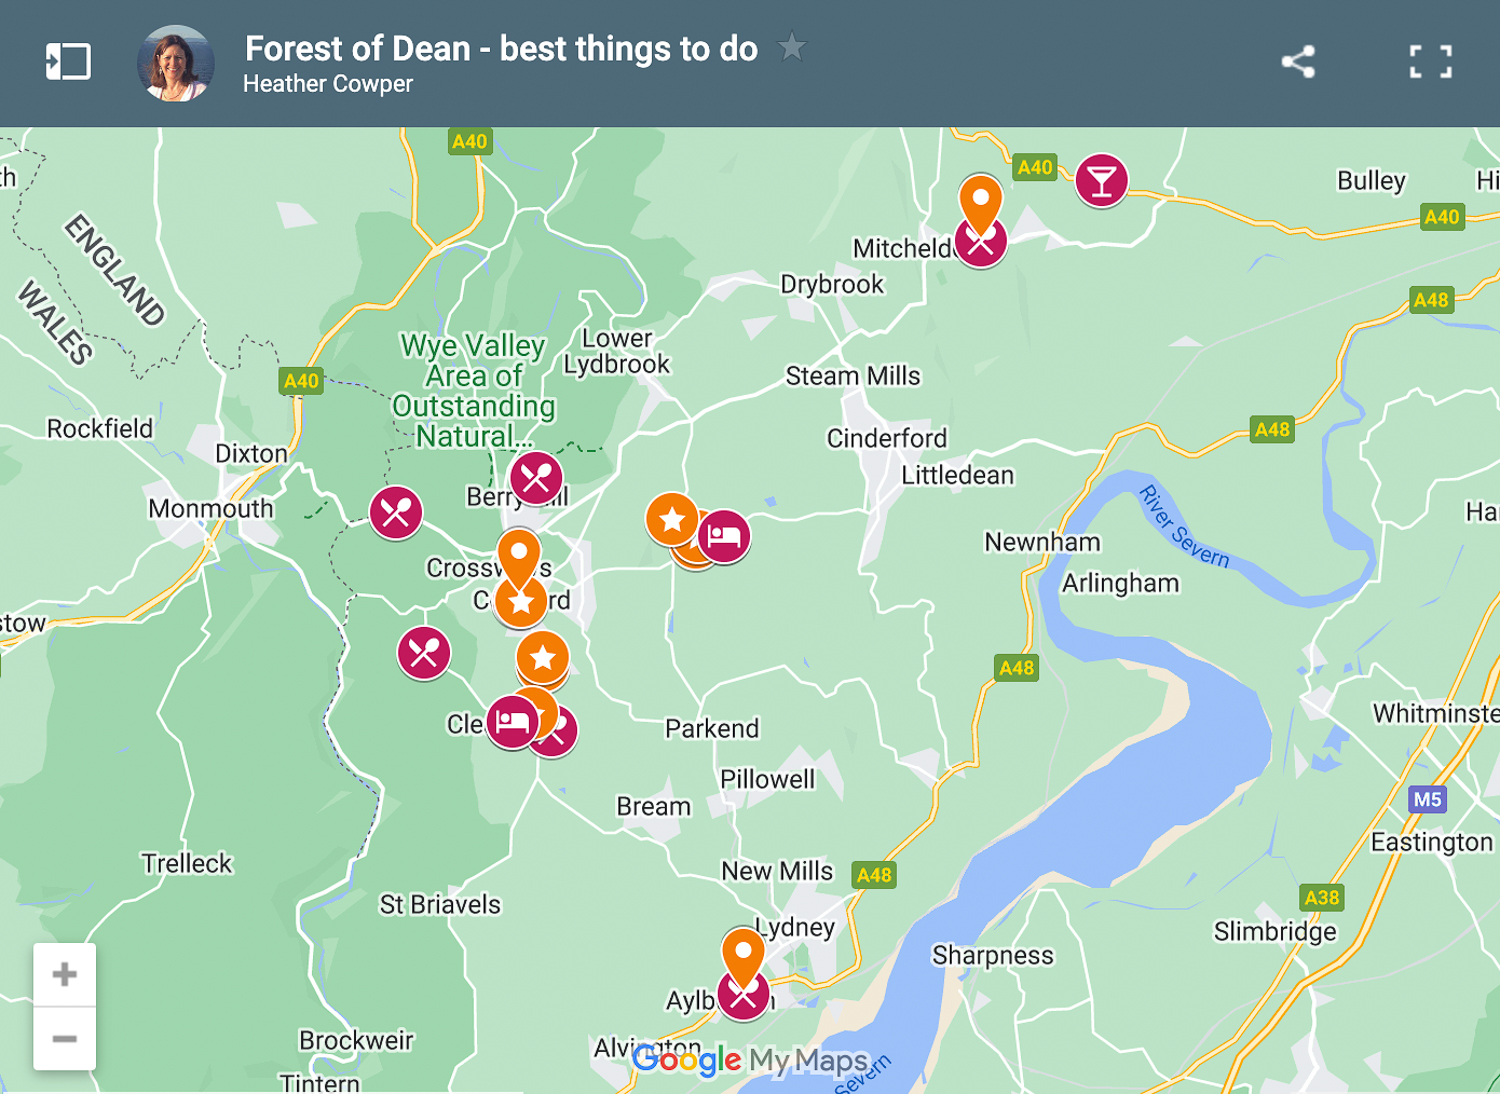Enter fullscreen map view
The width and height of the screenshot is (1500, 1094).
point(1431,62)
